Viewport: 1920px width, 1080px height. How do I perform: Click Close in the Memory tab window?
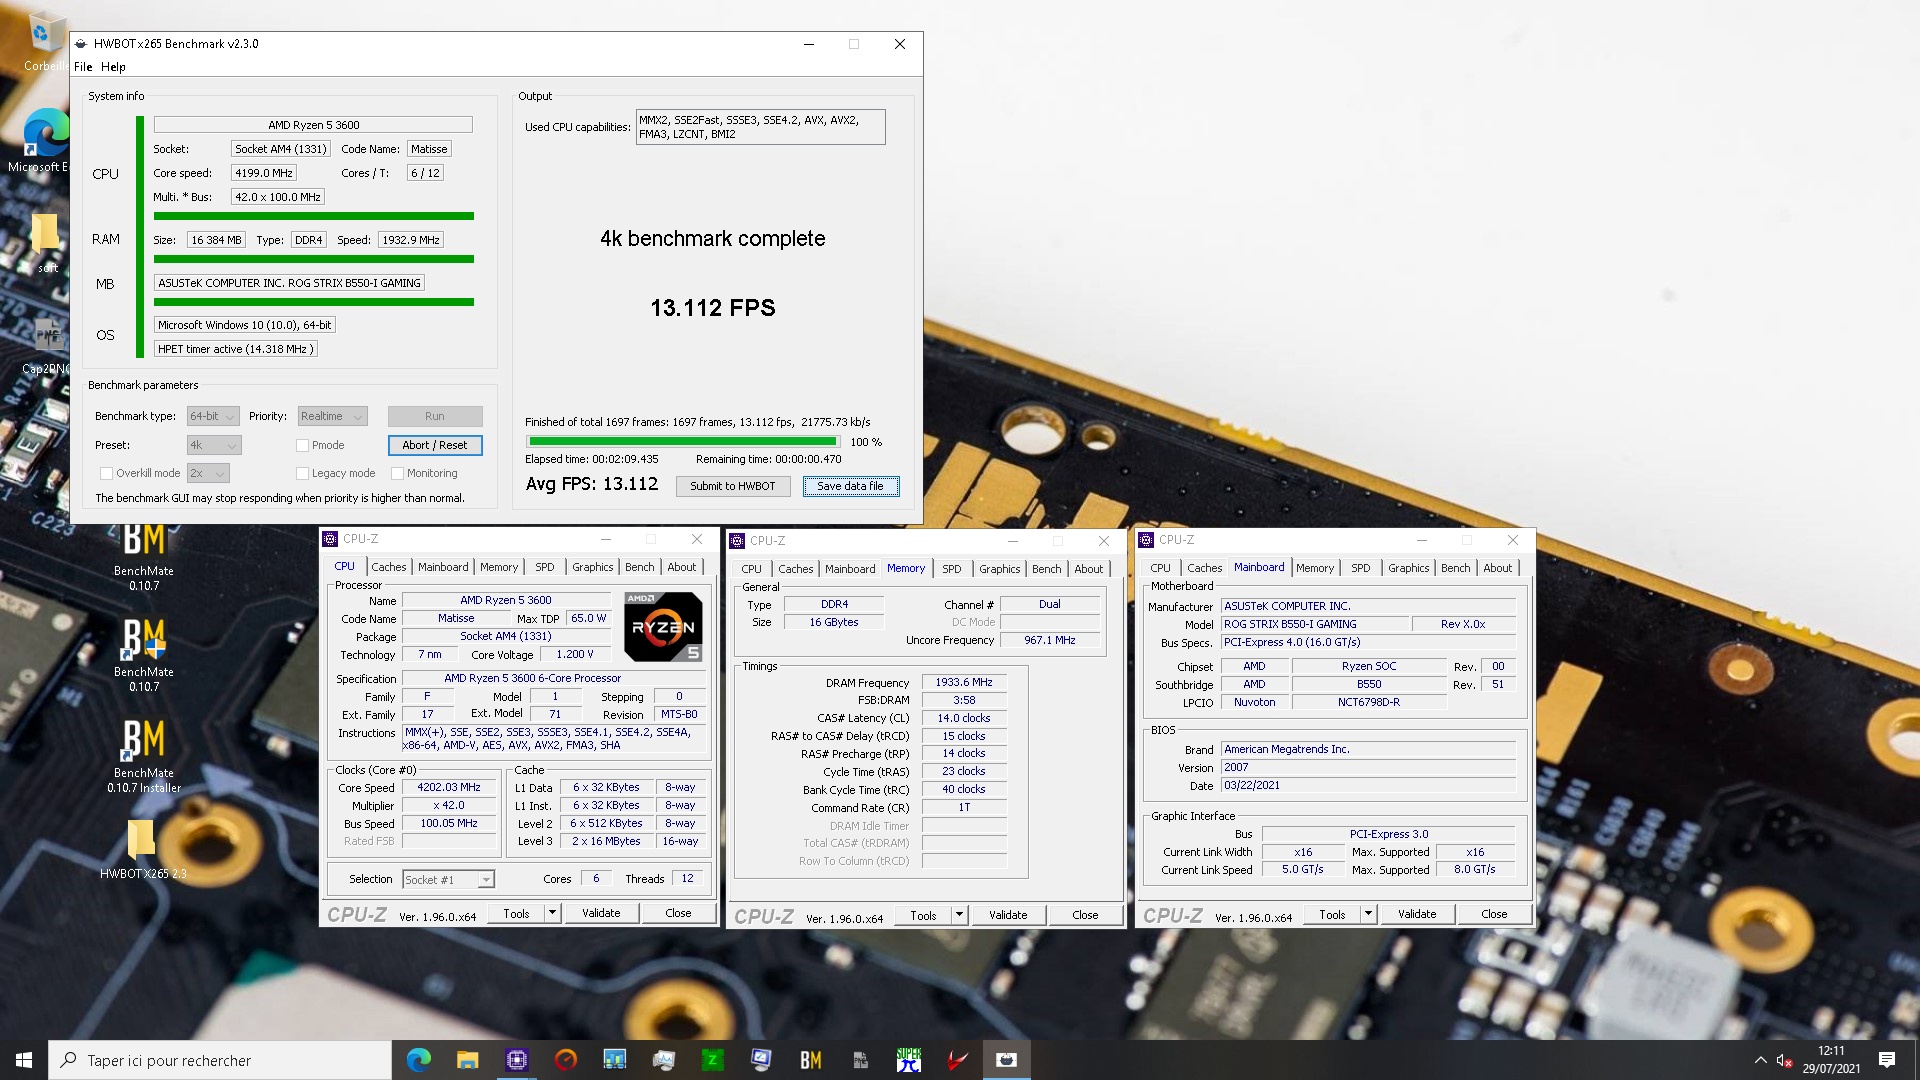1085,915
